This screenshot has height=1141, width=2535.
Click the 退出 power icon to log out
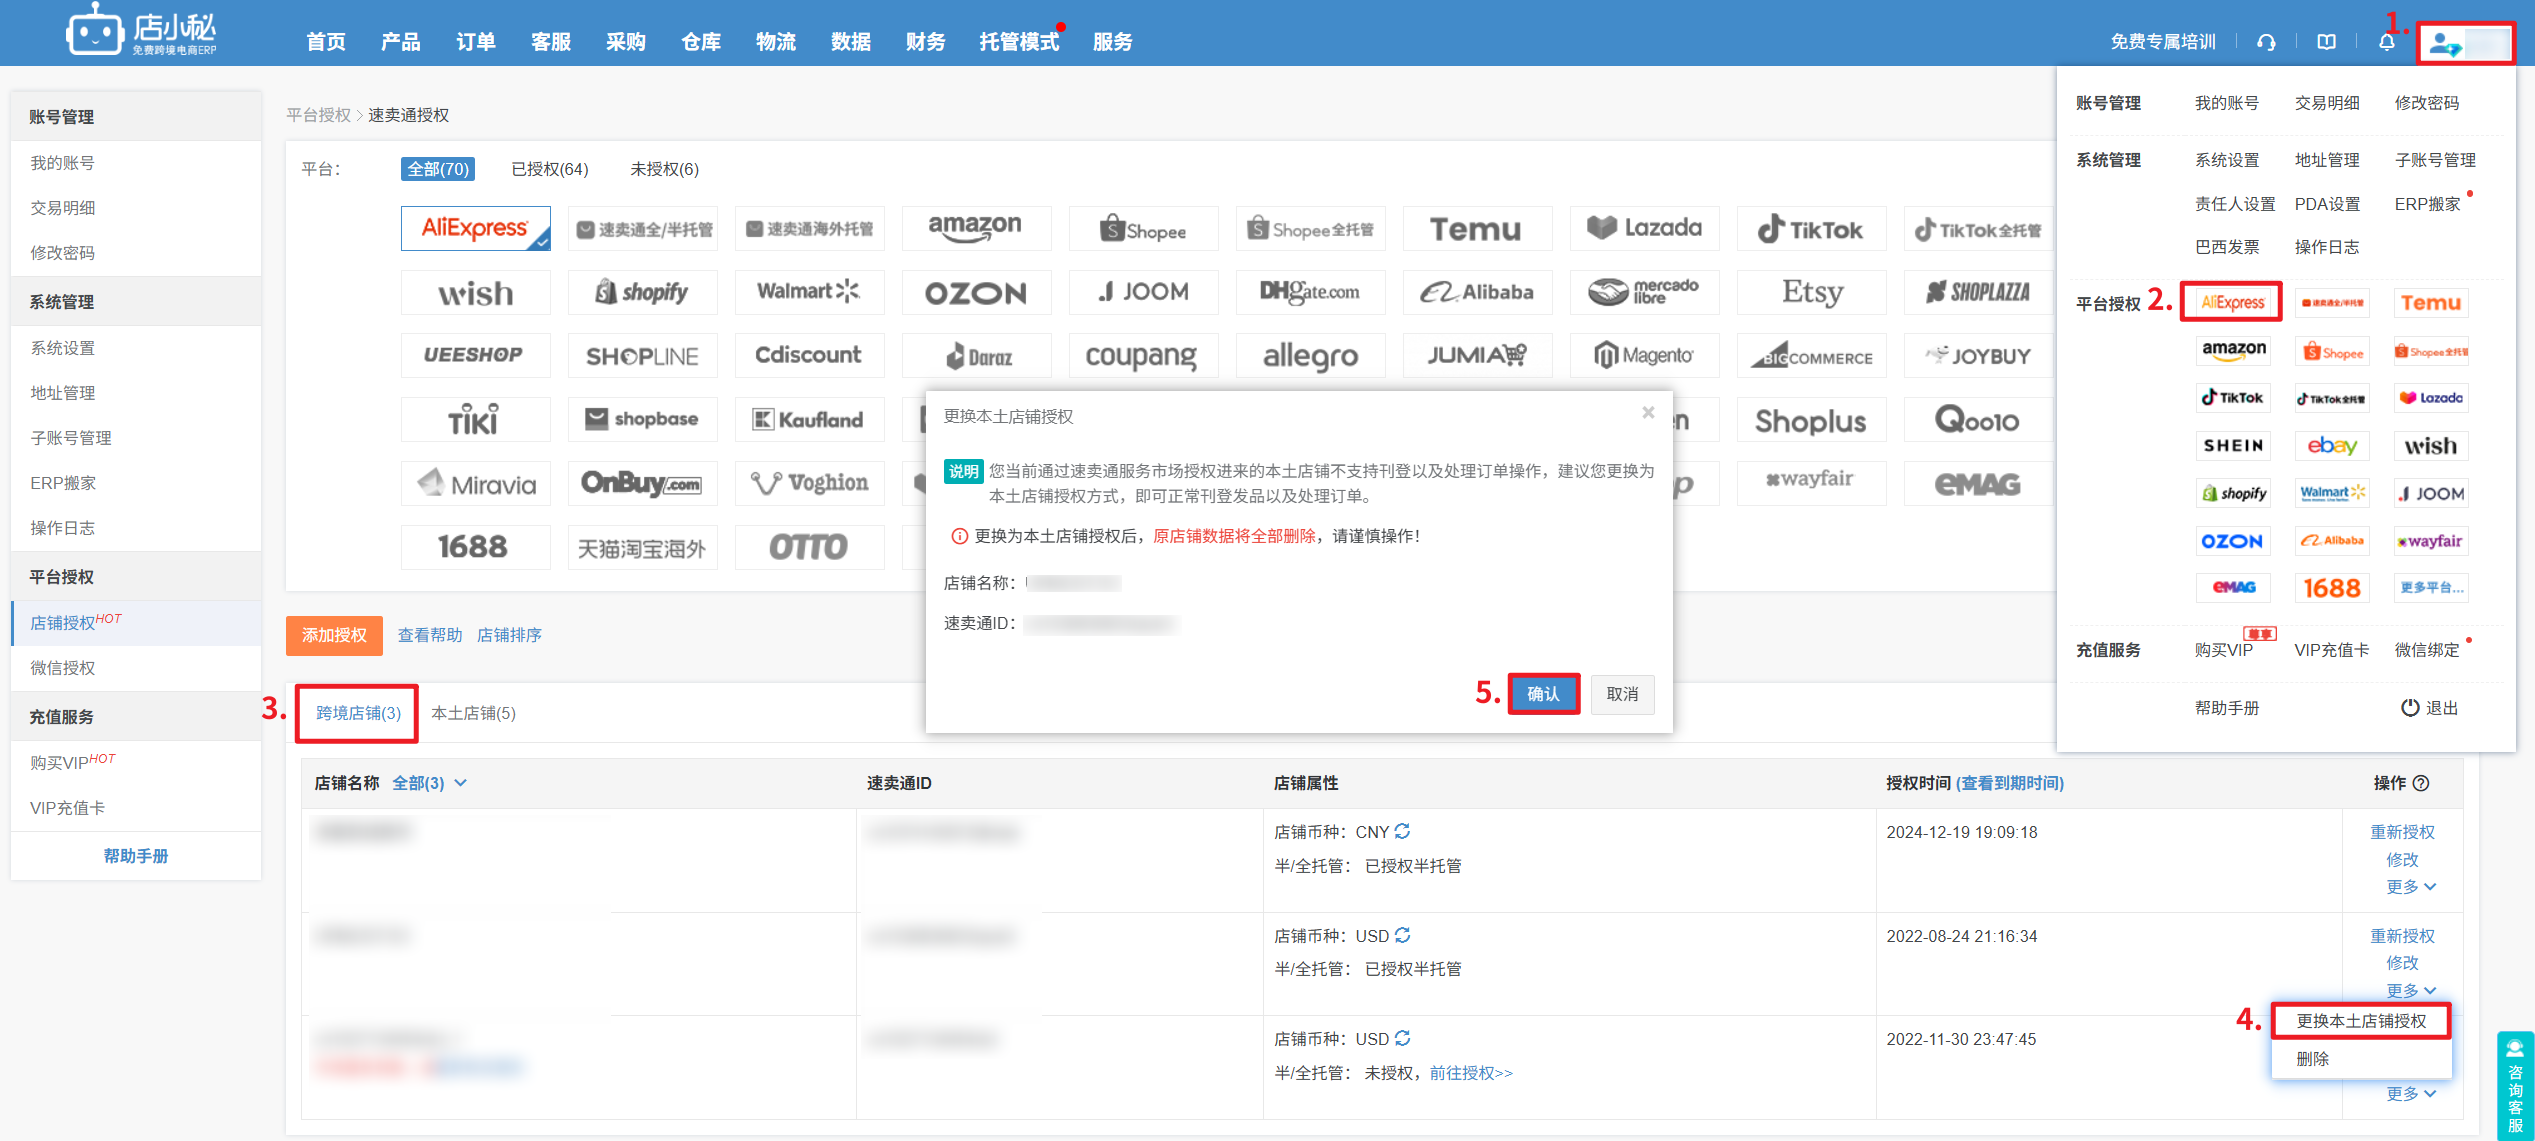tap(2411, 707)
